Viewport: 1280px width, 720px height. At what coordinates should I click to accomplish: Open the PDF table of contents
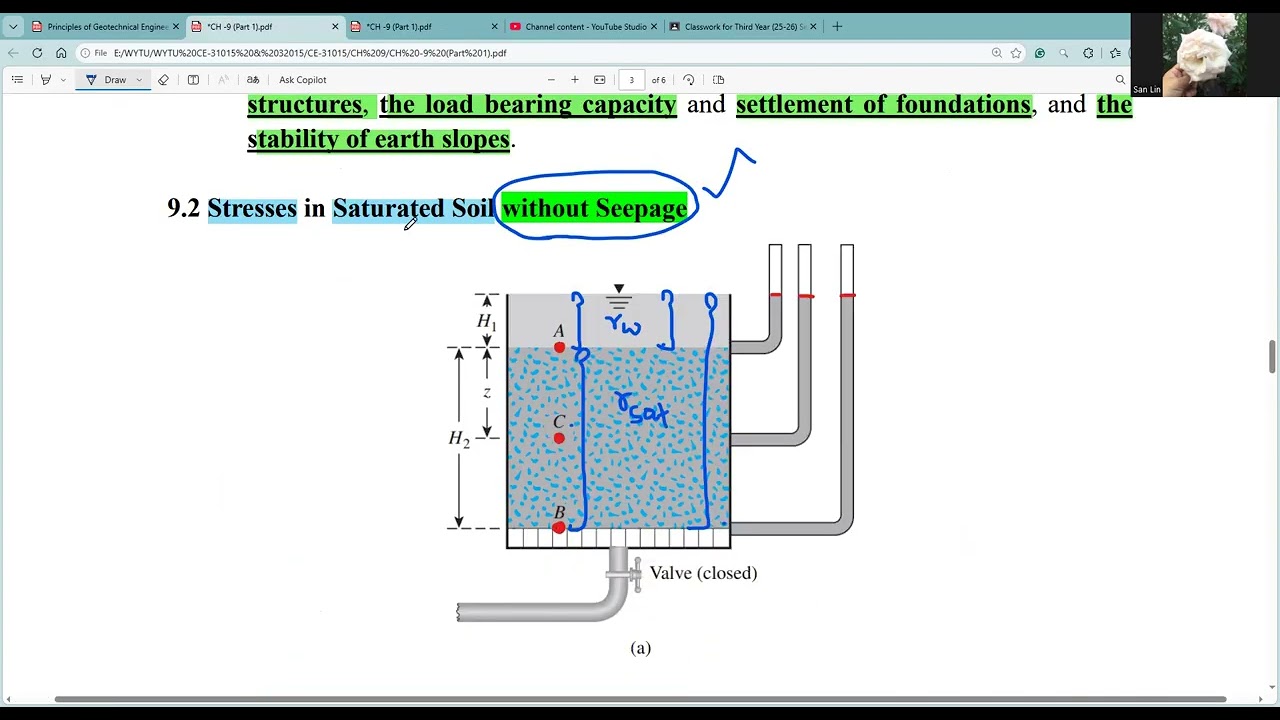click(17, 80)
